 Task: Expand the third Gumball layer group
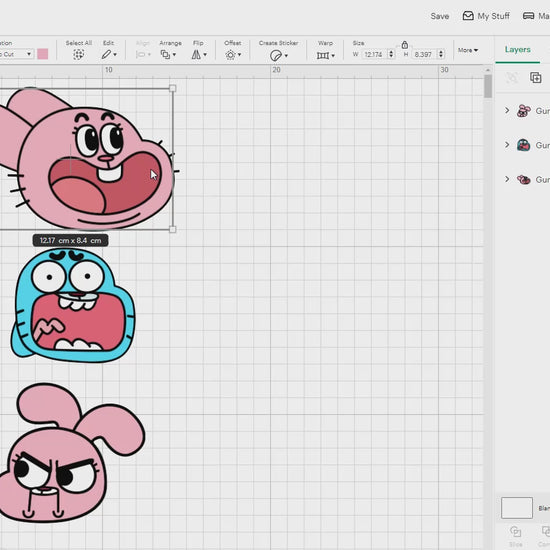coord(507,179)
